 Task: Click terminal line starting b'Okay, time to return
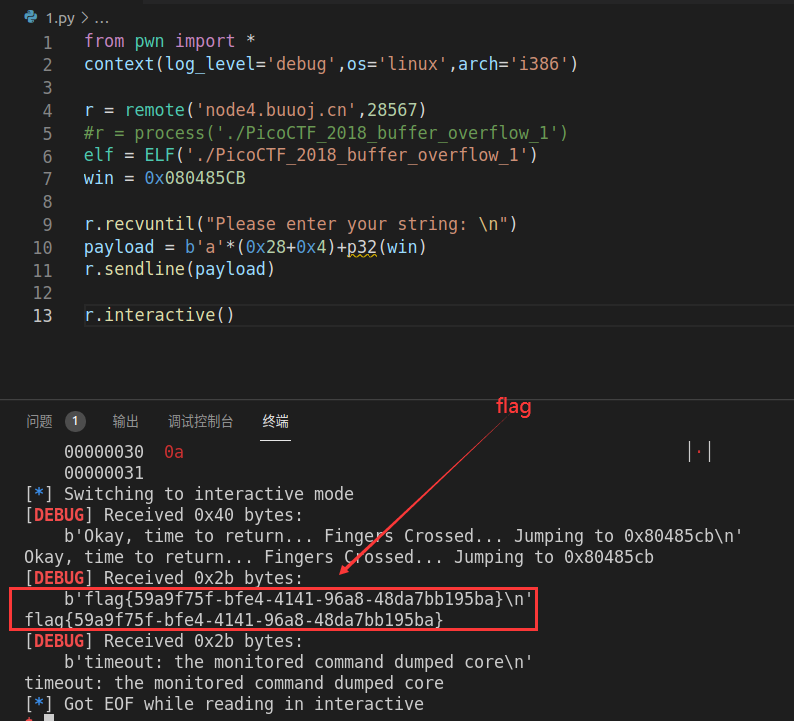[x=403, y=536]
